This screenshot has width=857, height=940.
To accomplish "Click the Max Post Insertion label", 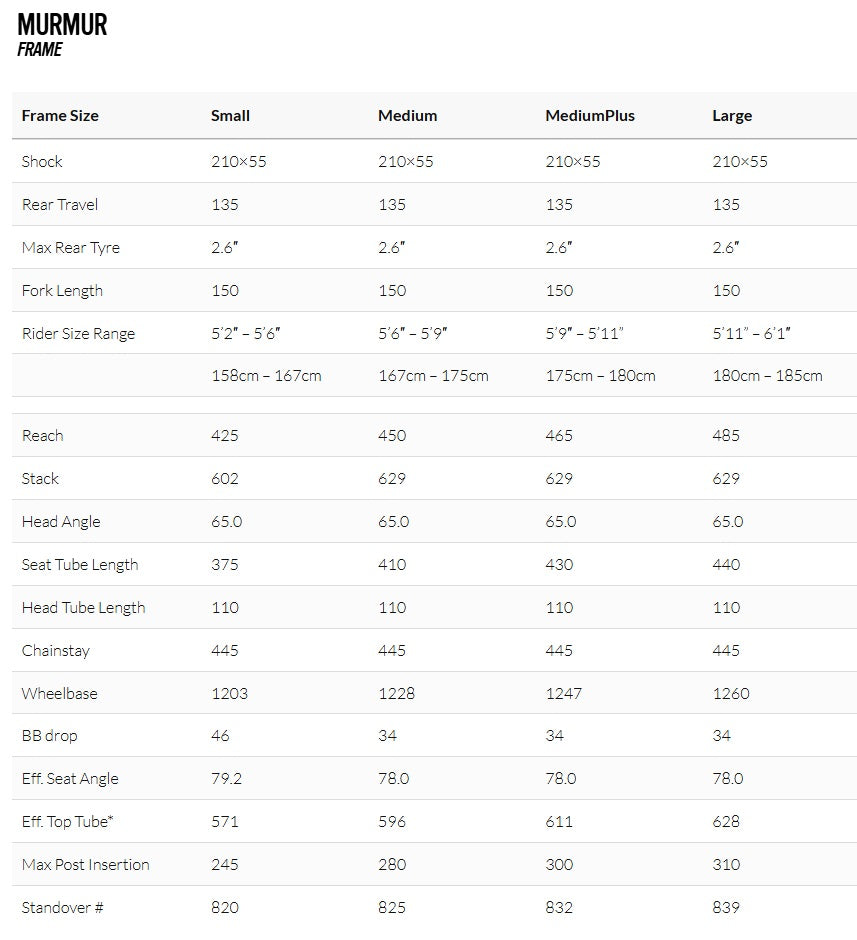I will coord(86,864).
